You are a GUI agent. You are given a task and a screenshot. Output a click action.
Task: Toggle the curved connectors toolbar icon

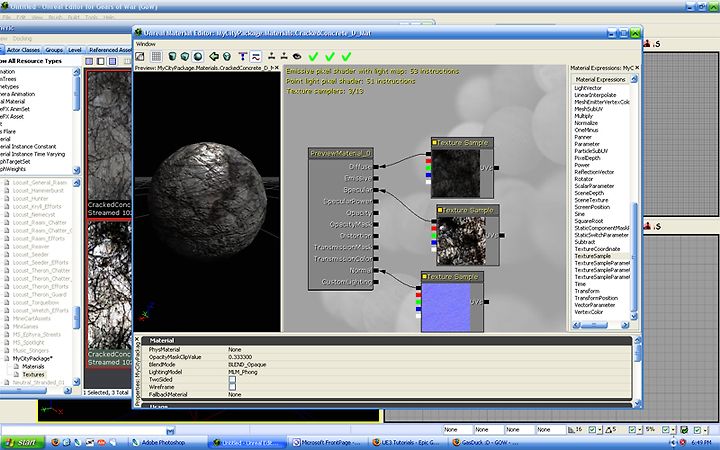click(x=255, y=56)
